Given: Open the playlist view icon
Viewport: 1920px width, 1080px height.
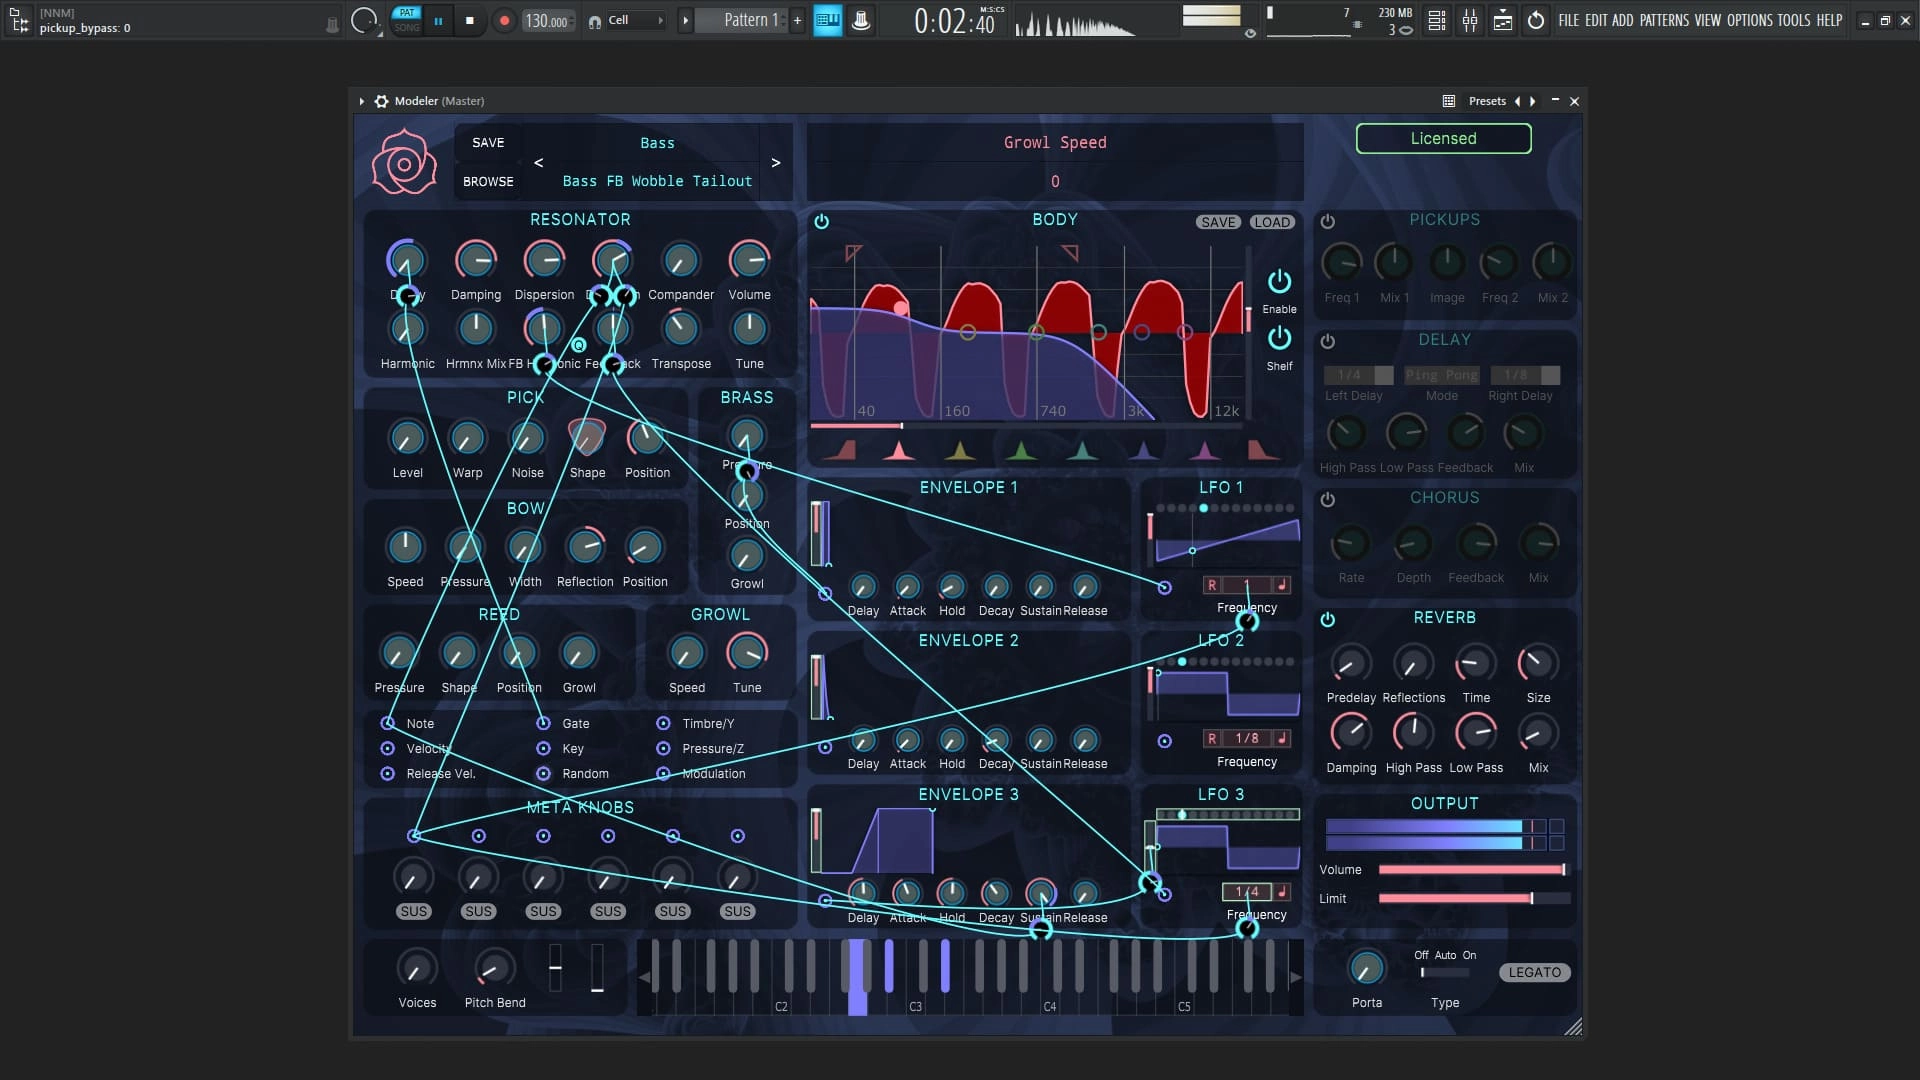Looking at the screenshot, I should pos(1437,20).
